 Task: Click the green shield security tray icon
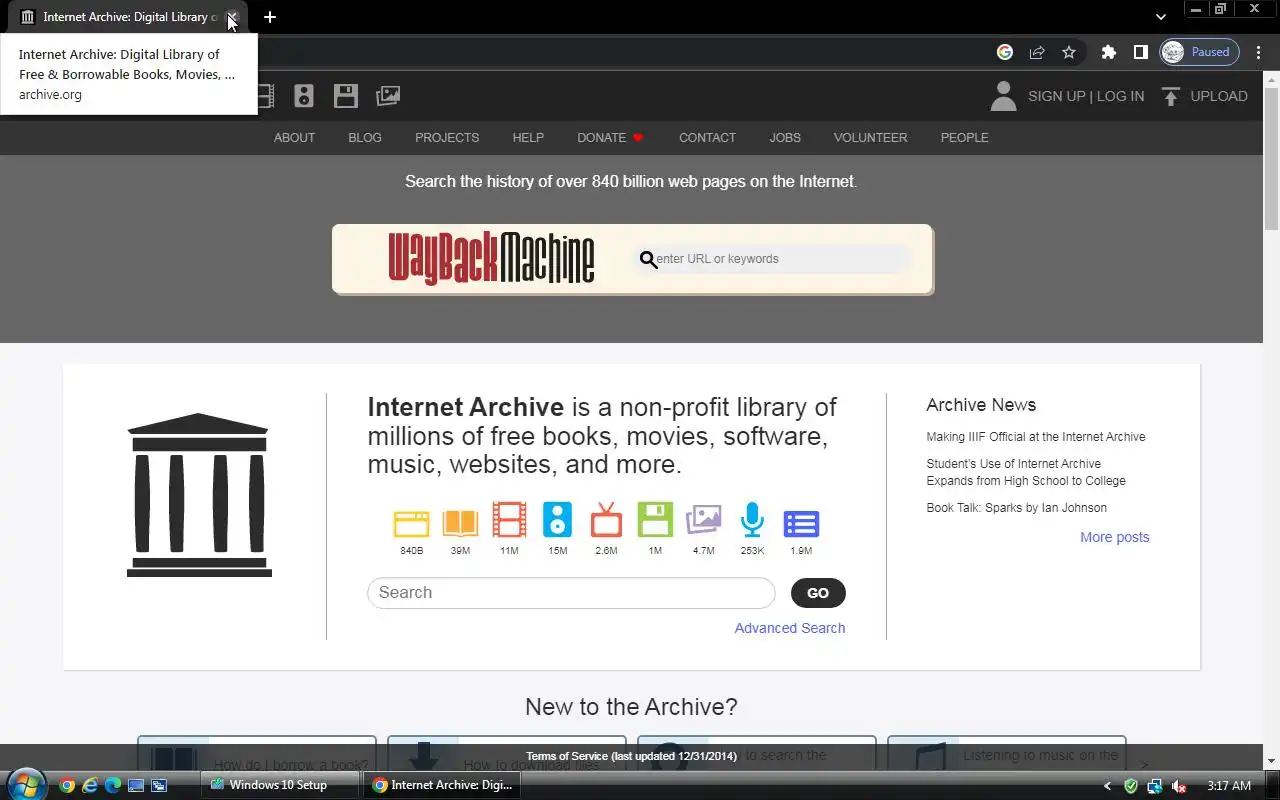pyautogui.click(x=1131, y=786)
